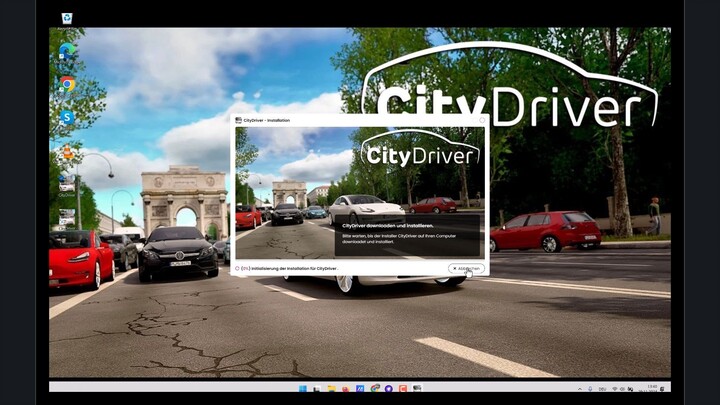Image resolution: width=720 pixels, height=405 pixels.
Task: Click the 'CityDriver downloaden und installieren' heading
Action: tap(384, 226)
